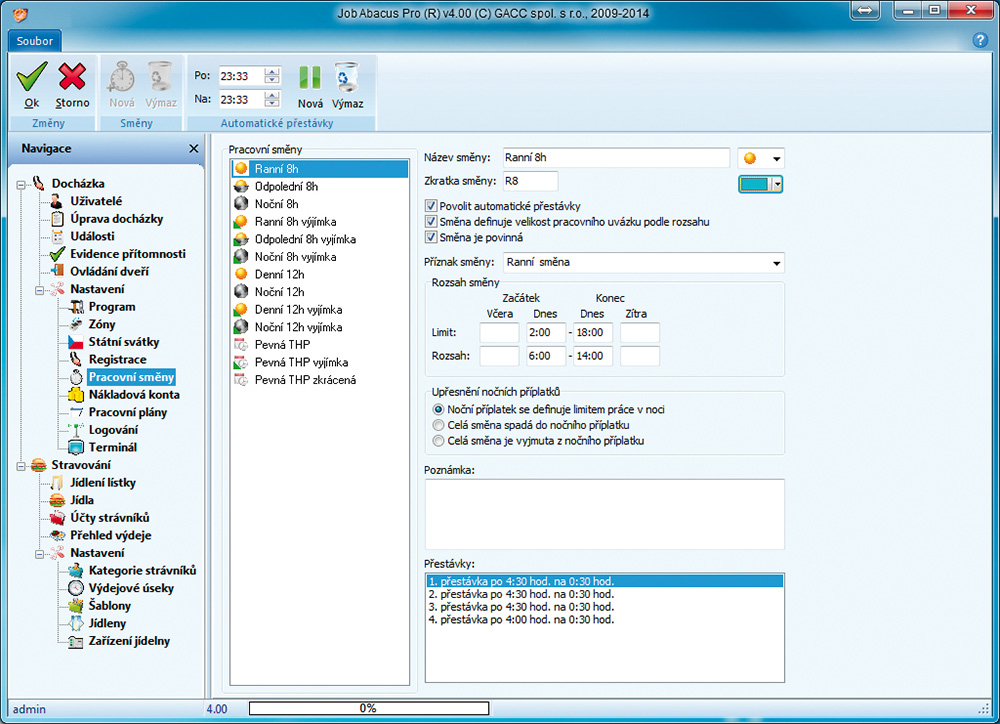The image size is (1000, 724).
Task: Open help via blue question mark icon
Action: coord(980,40)
